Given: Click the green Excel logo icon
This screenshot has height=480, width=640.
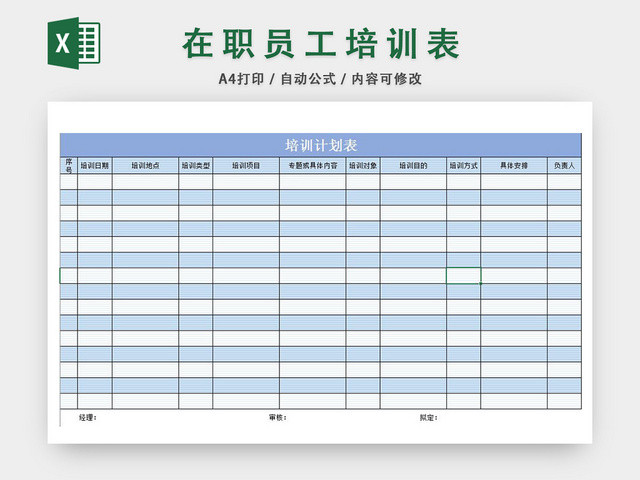Looking at the screenshot, I should [x=74, y=43].
